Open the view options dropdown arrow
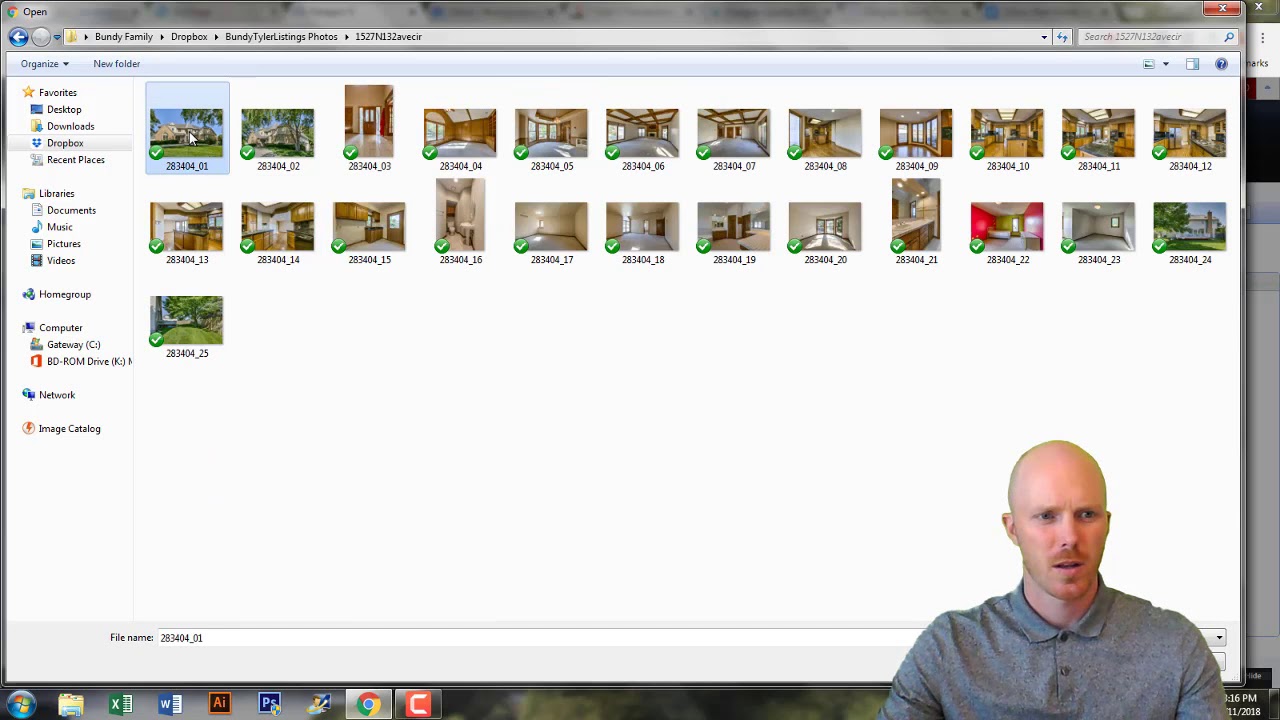The width and height of the screenshot is (1280, 720). 1165,64
